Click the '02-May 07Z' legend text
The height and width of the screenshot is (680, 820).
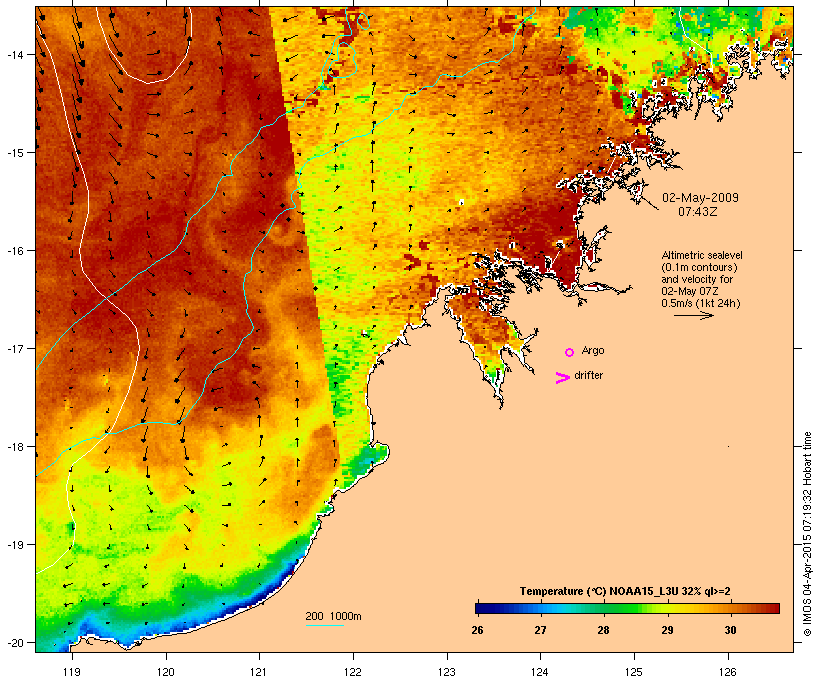(x=690, y=291)
